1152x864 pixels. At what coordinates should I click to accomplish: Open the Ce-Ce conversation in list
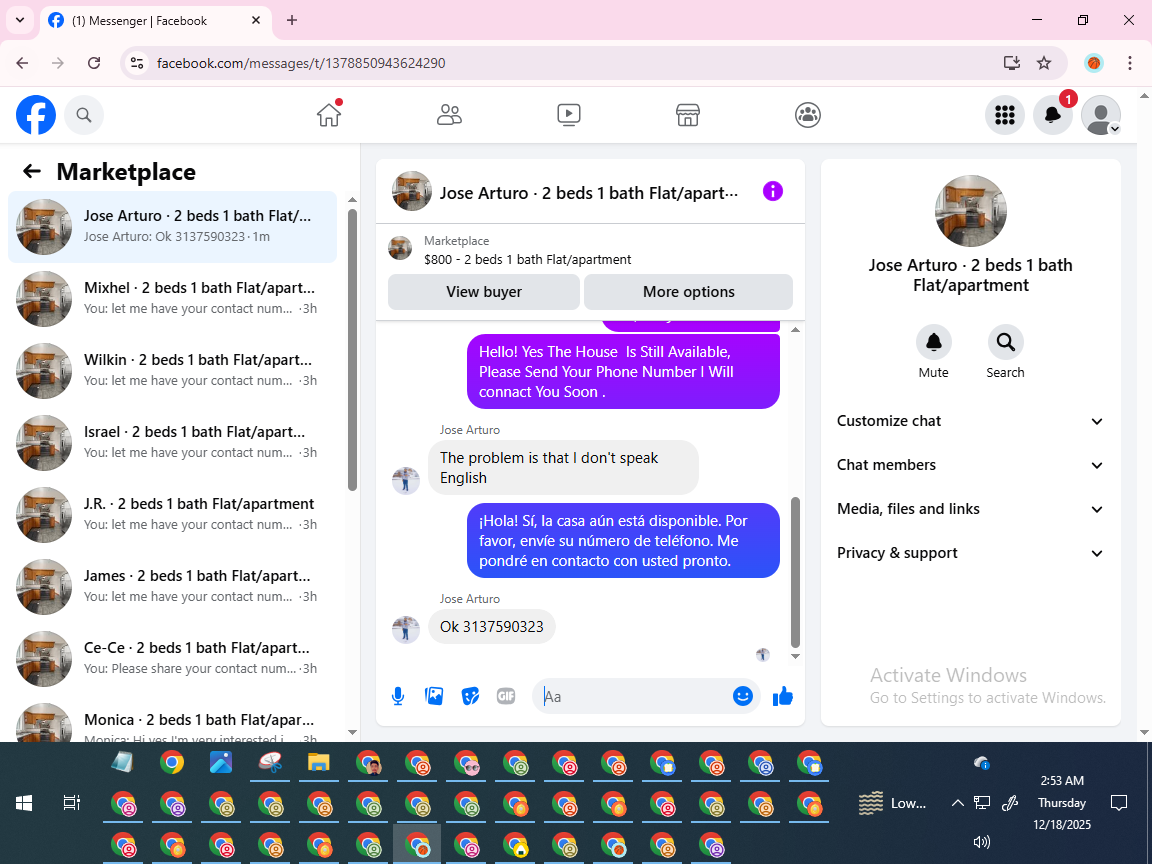point(173,658)
